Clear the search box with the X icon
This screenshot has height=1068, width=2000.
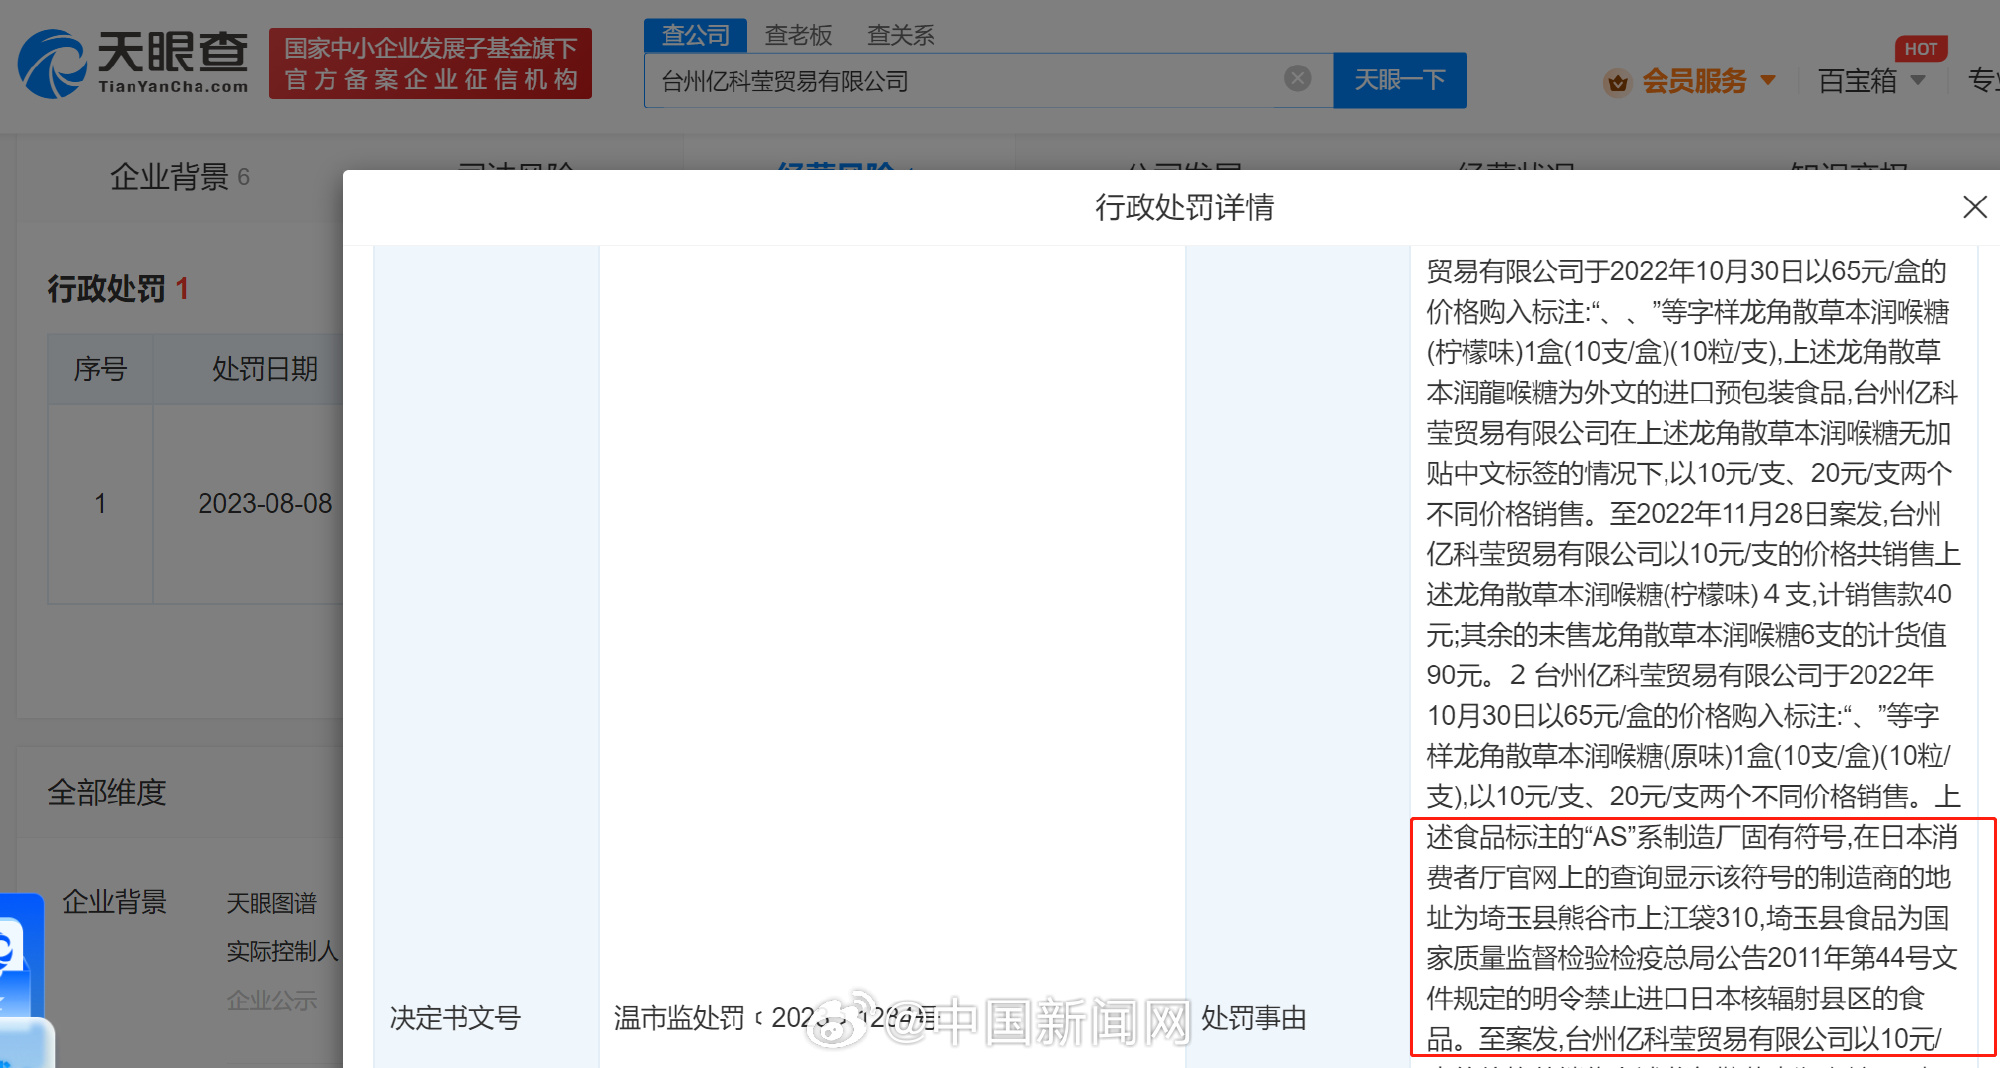pos(1297,79)
